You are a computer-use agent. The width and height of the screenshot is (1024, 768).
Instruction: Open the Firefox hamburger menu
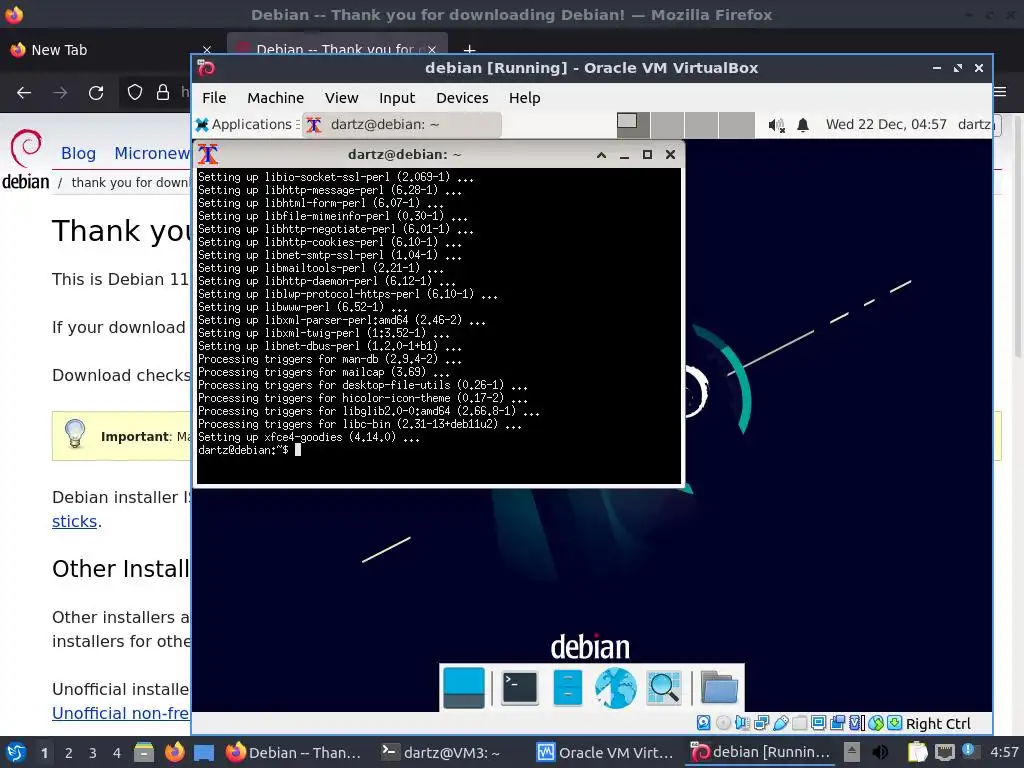(1000, 91)
